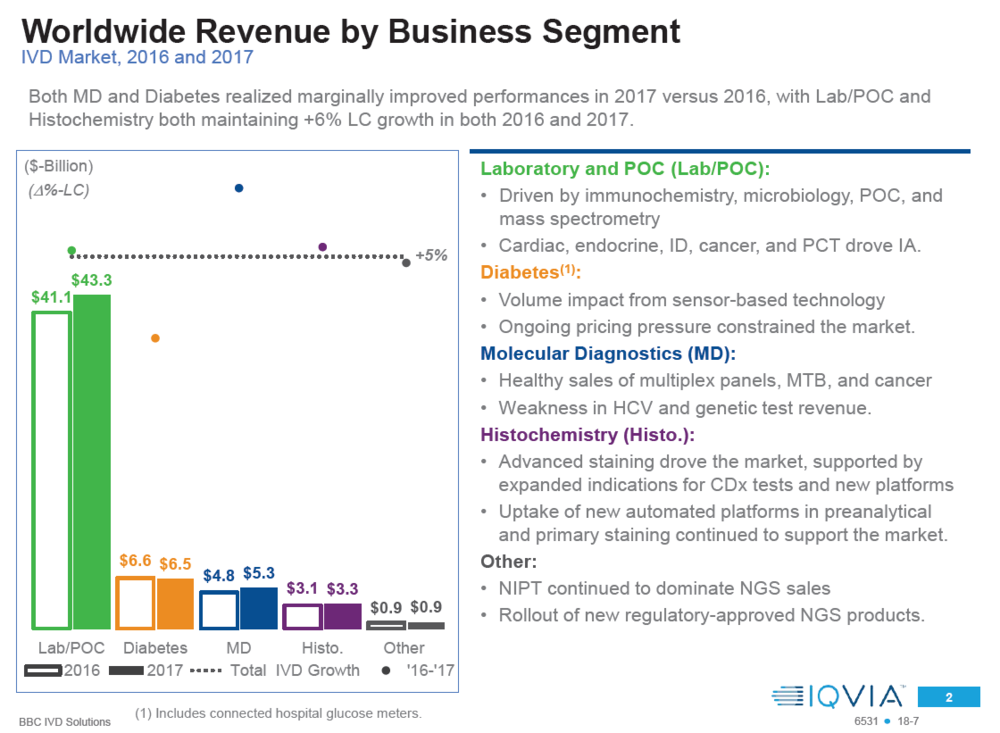Viewport: 1000px width, 733px height.
Task: Select the bullet 'Rollout of new regulatory-approved NGS products.'
Action: tap(712, 616)
